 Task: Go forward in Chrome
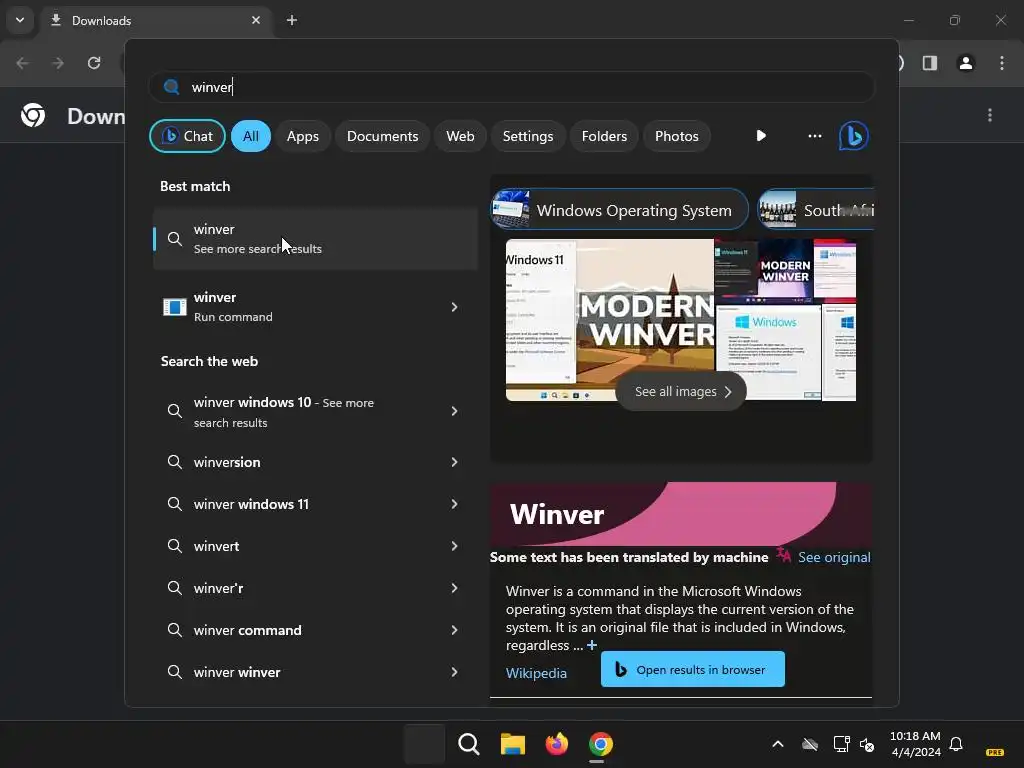(57, 63)
